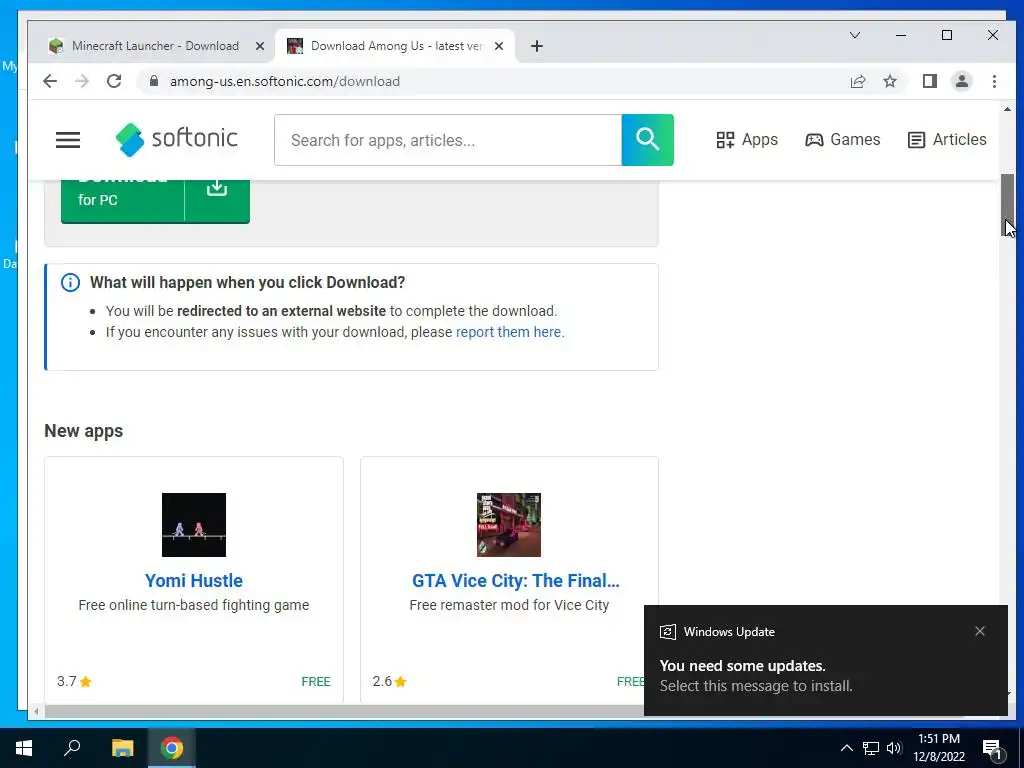Click the vertical scrollbar thumb
Viewport: 1024px width, 768px height.
pyautogui.click(x=1008, y=206)
